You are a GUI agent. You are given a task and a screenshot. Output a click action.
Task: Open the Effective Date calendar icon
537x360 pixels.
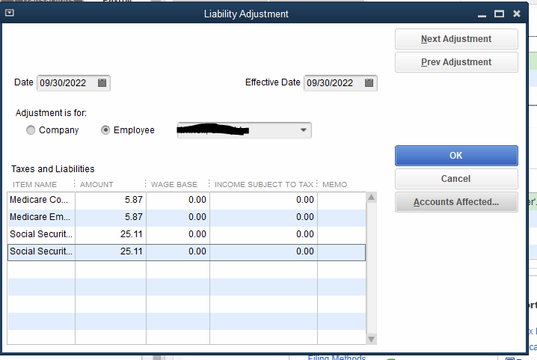pos(369,83)
